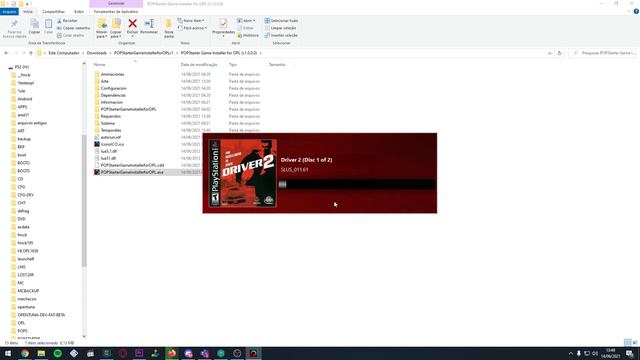The height and width of the screenshot is (360, 640).
Task: Select the MCBACKUP folder in tree
Action: [x=28, y=291]
